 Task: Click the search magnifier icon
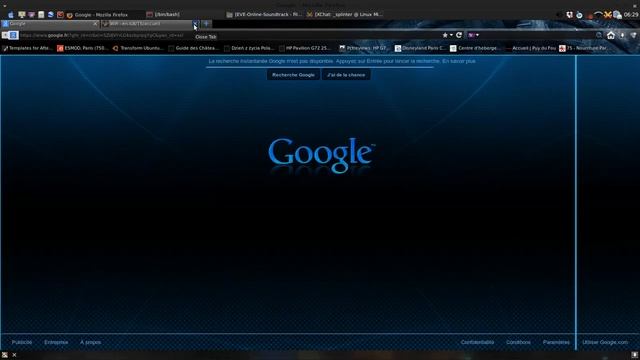(599, 36)
